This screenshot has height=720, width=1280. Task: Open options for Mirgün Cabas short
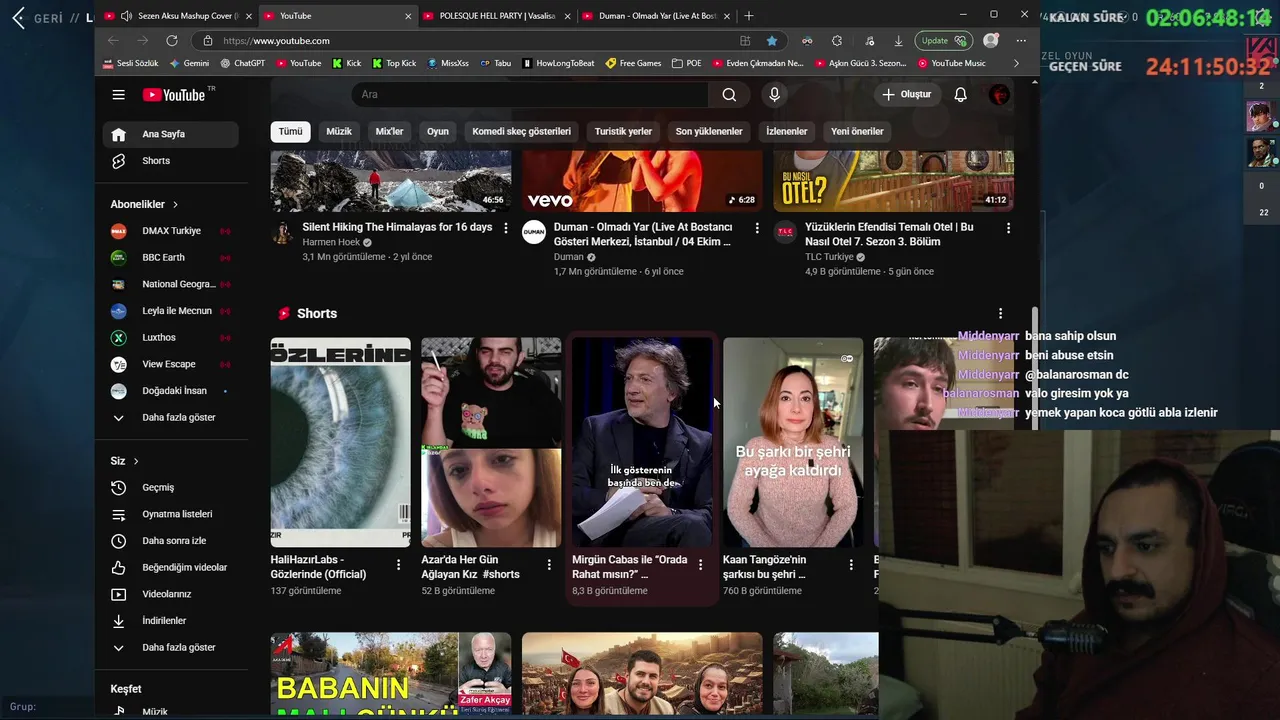pyautogui.click(x=700, y=565)
